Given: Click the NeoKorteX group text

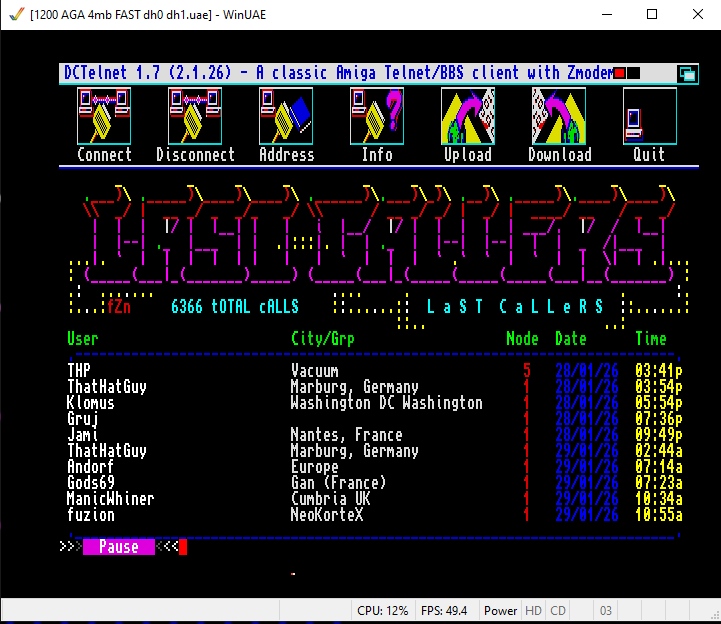Looking at the screenshot, I should click(327, 515).
